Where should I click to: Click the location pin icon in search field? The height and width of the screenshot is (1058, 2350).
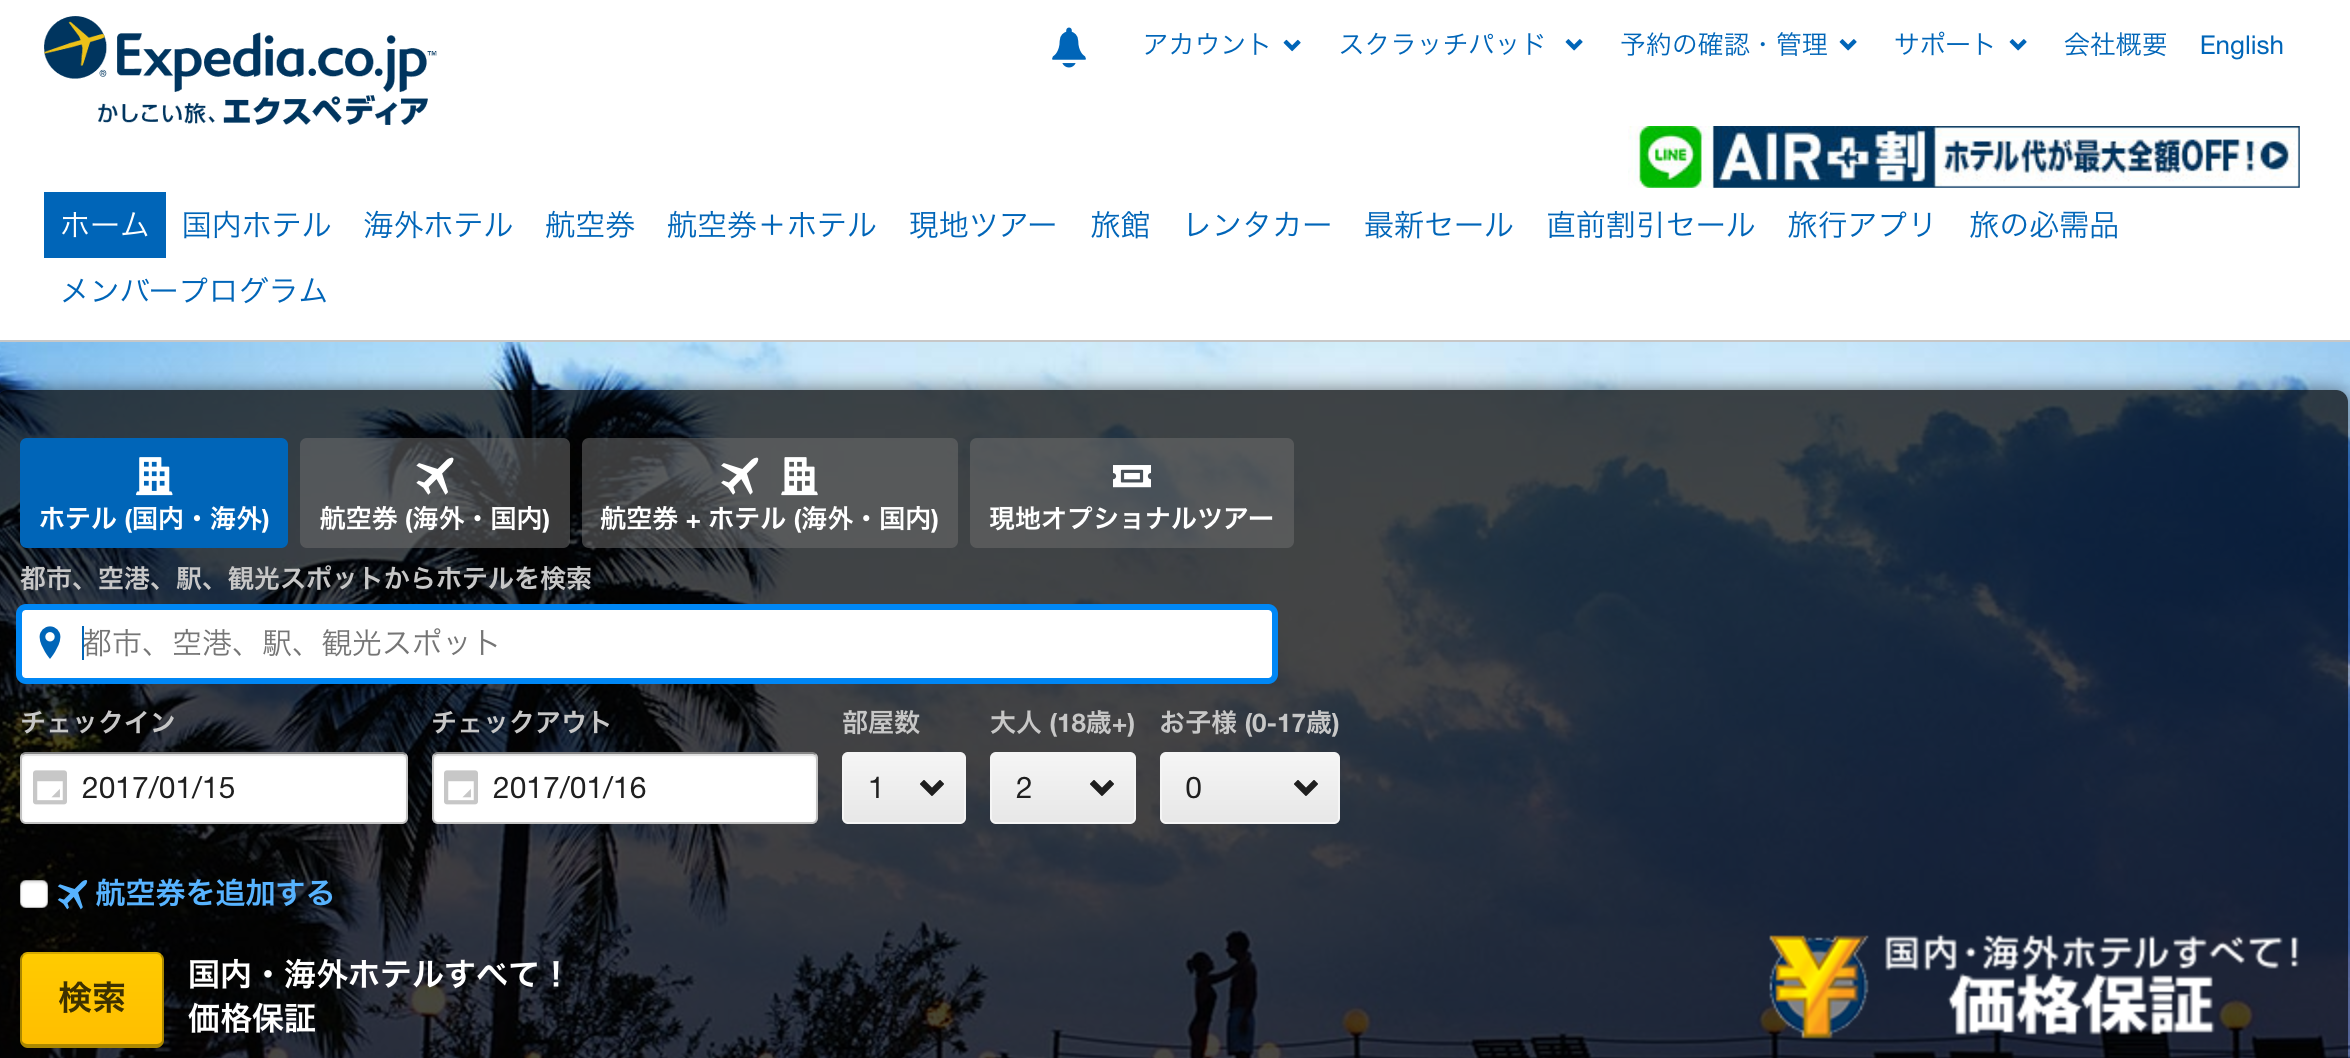pos(50,643)
